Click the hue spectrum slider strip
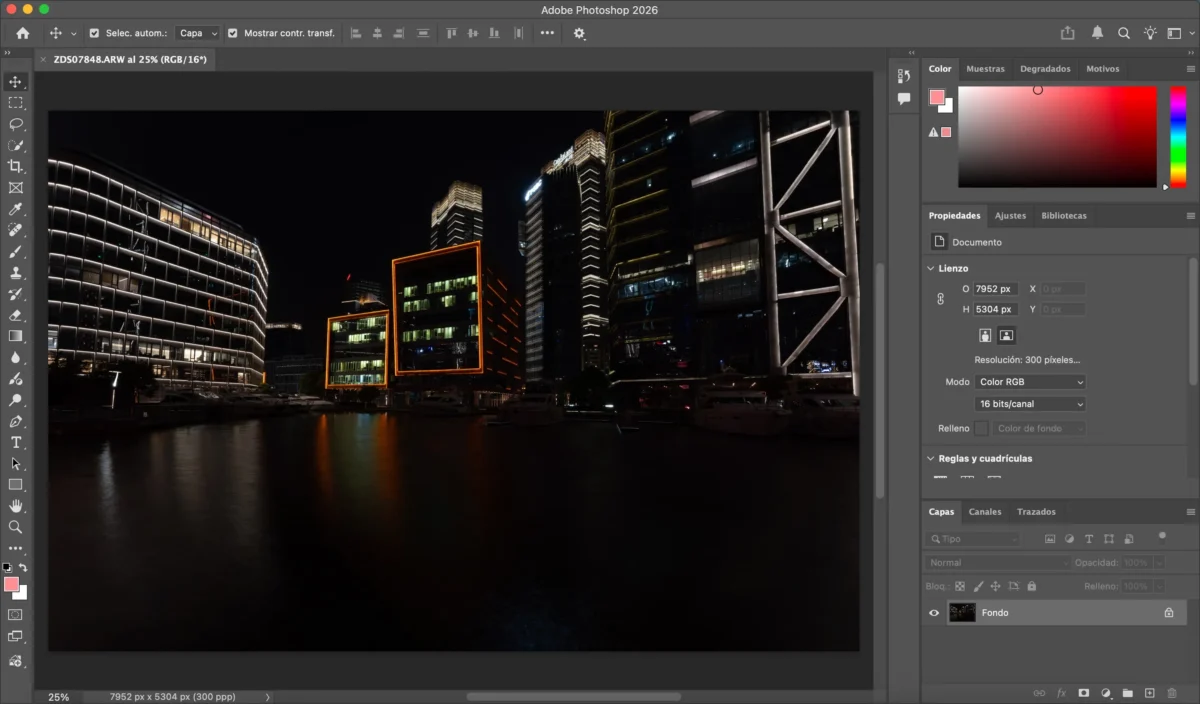Image resolution: width=1200 pixels, height=704 pixels. [1178, 136]
